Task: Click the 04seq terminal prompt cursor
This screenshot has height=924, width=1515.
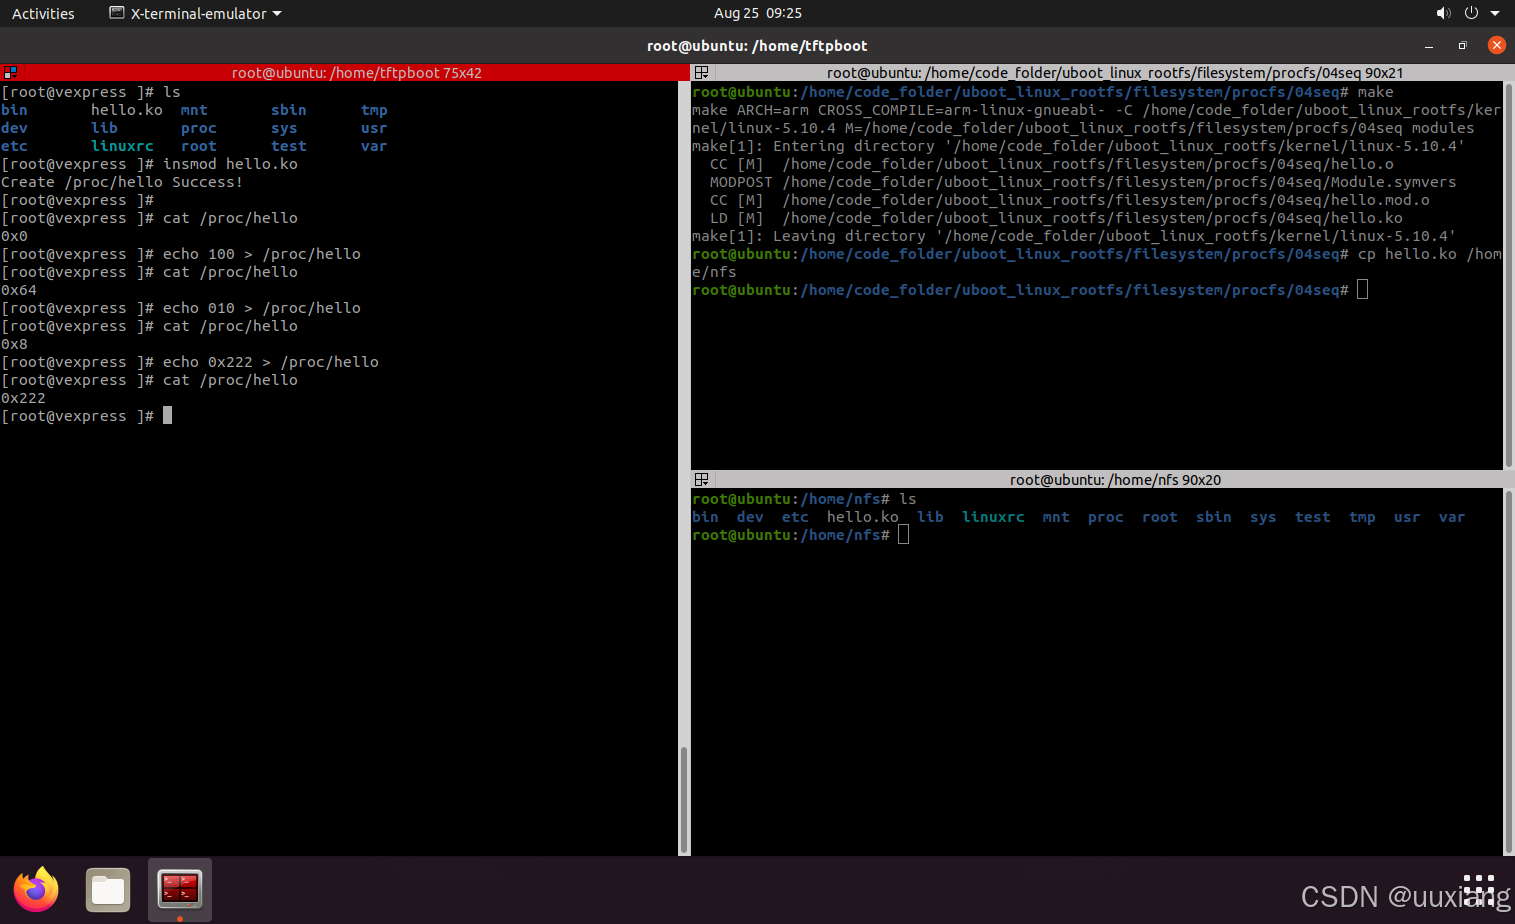Action: pos(1362,290)
